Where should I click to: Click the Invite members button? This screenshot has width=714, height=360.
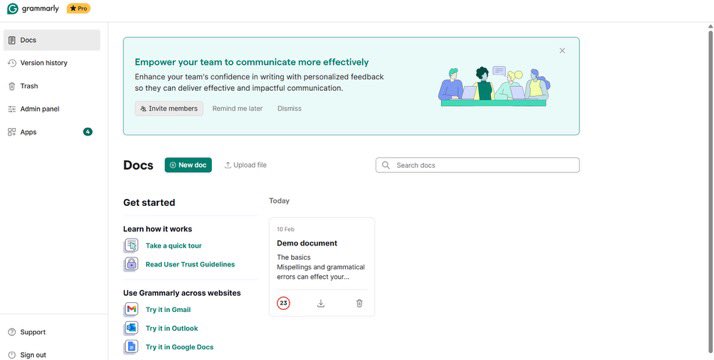169,108
